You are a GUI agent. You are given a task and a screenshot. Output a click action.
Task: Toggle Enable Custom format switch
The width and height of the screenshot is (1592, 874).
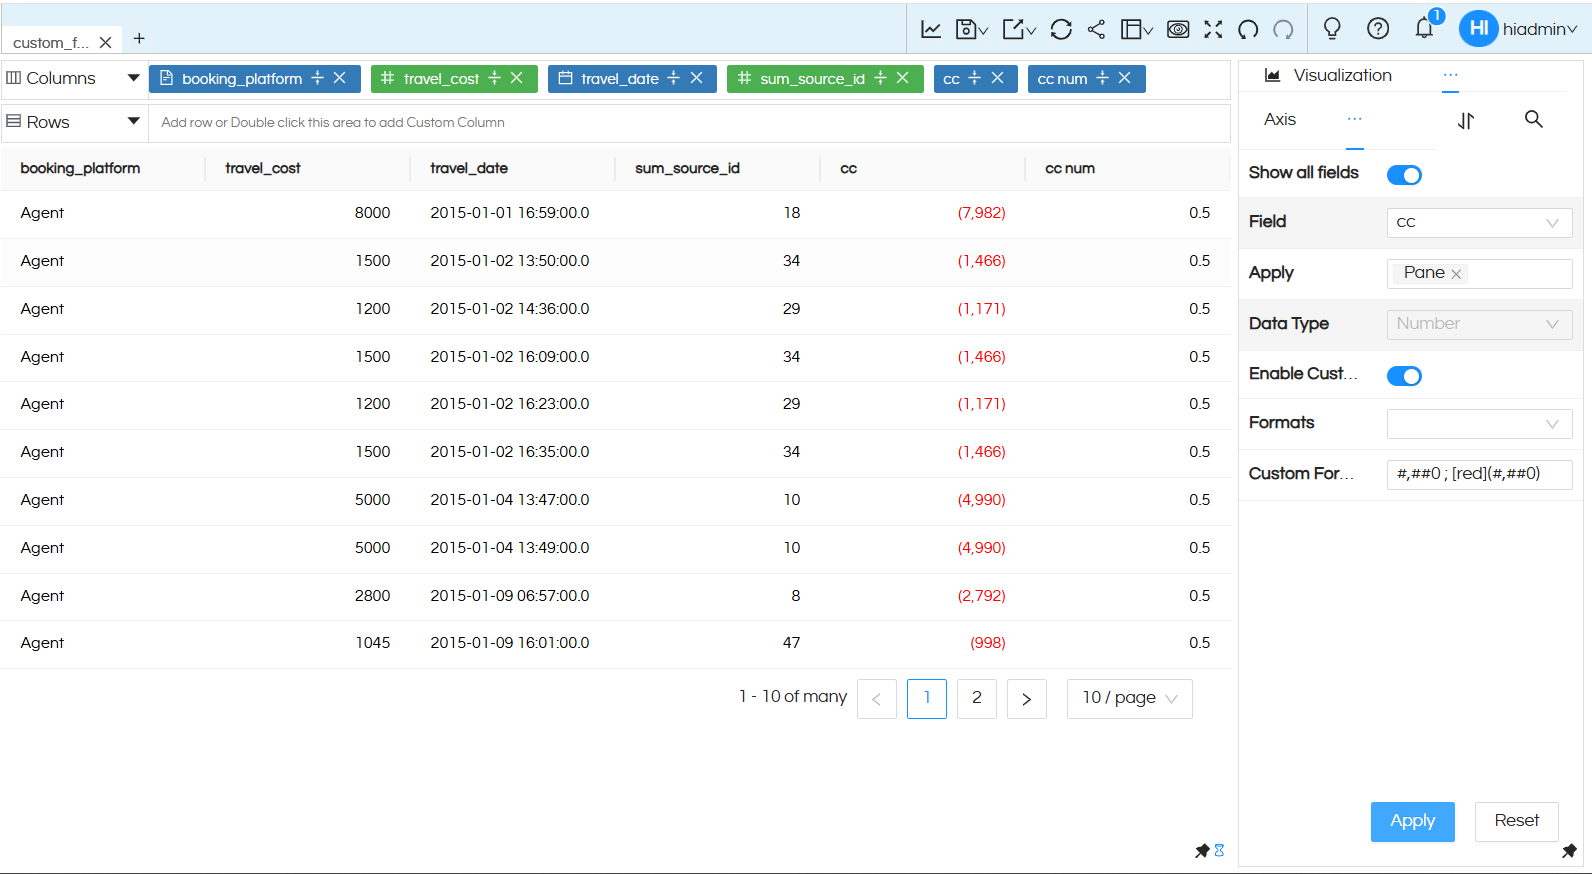[1404, 376]
